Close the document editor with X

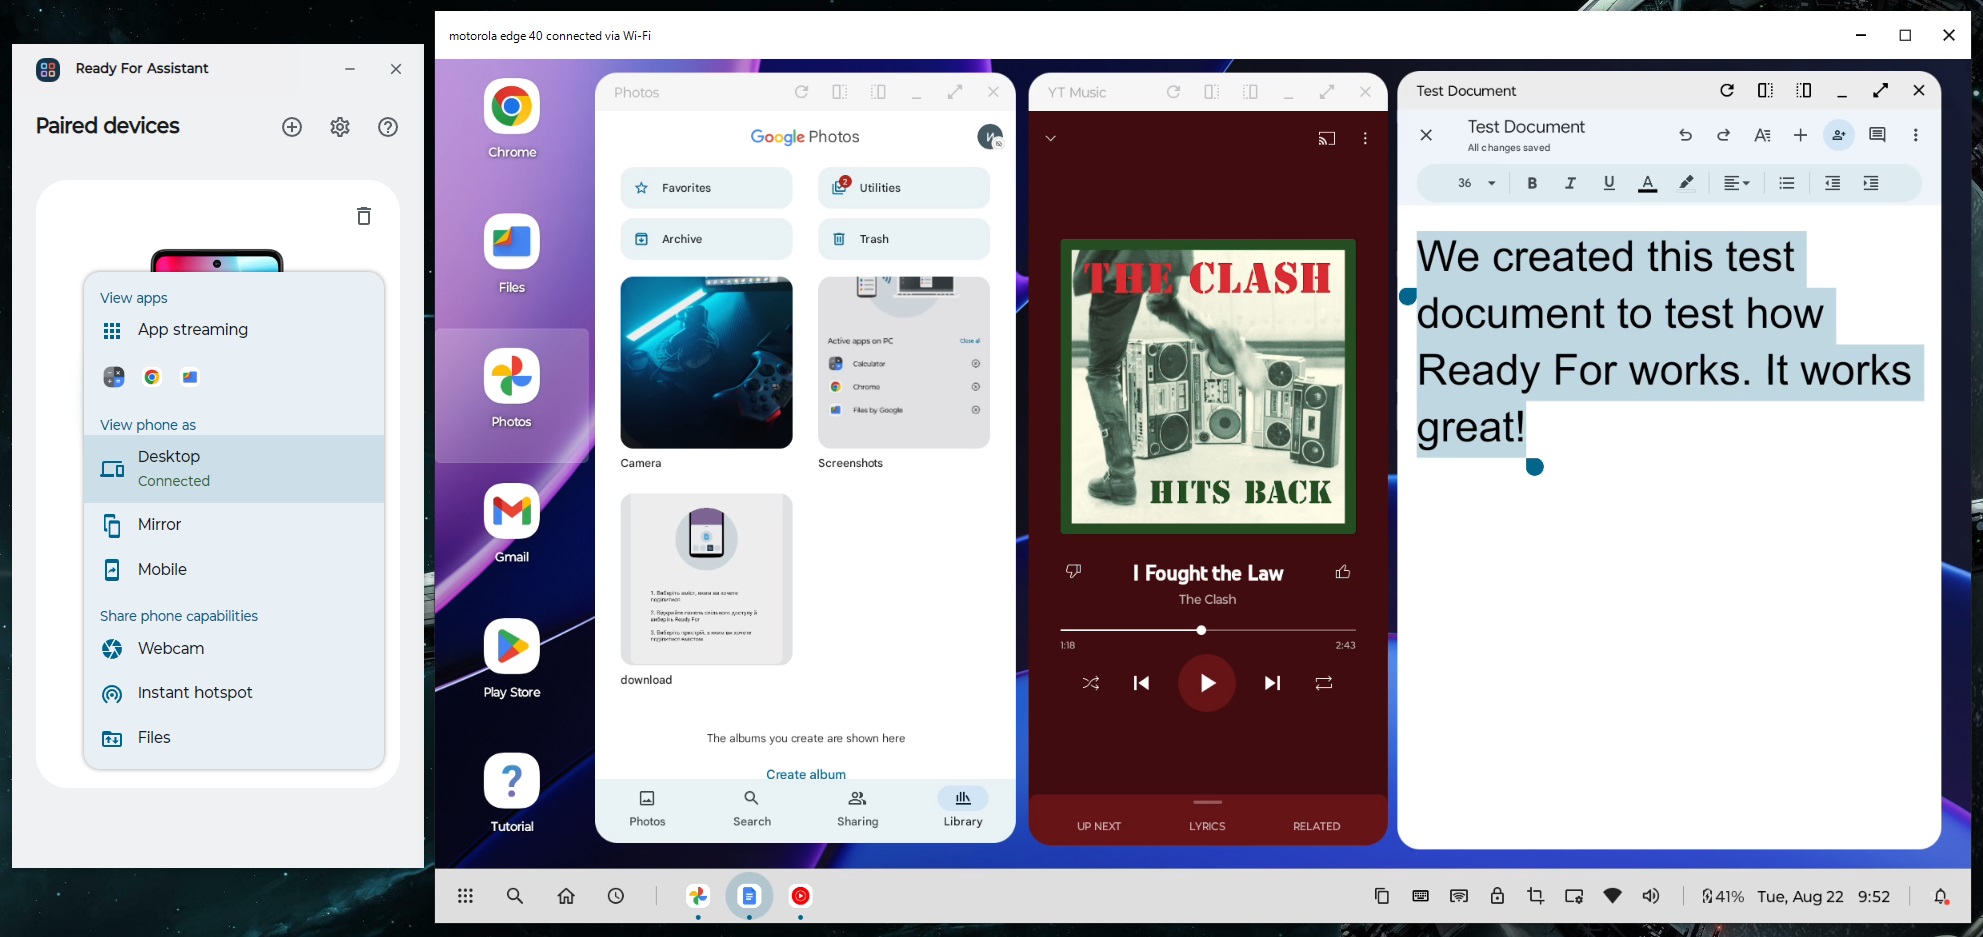1427,135
